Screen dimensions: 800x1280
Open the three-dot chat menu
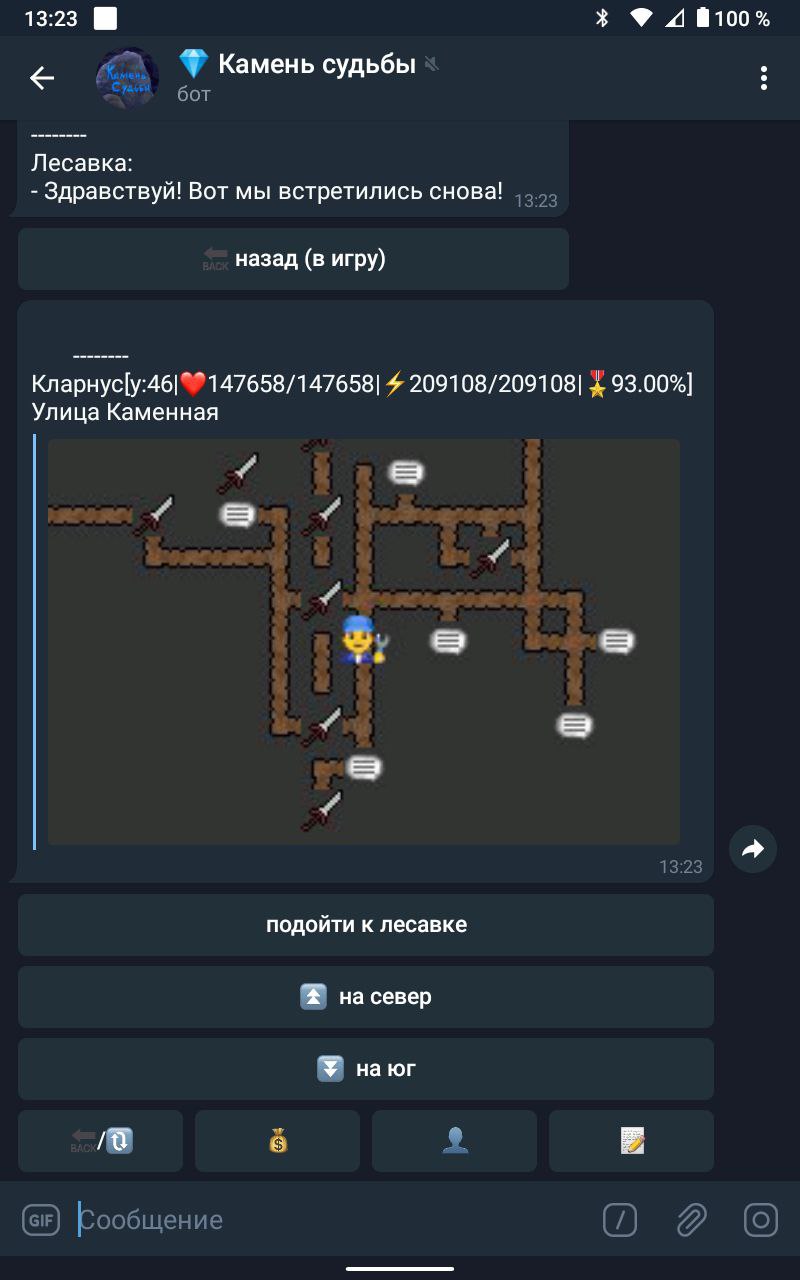pyautogui.click(x=764, y=78)
